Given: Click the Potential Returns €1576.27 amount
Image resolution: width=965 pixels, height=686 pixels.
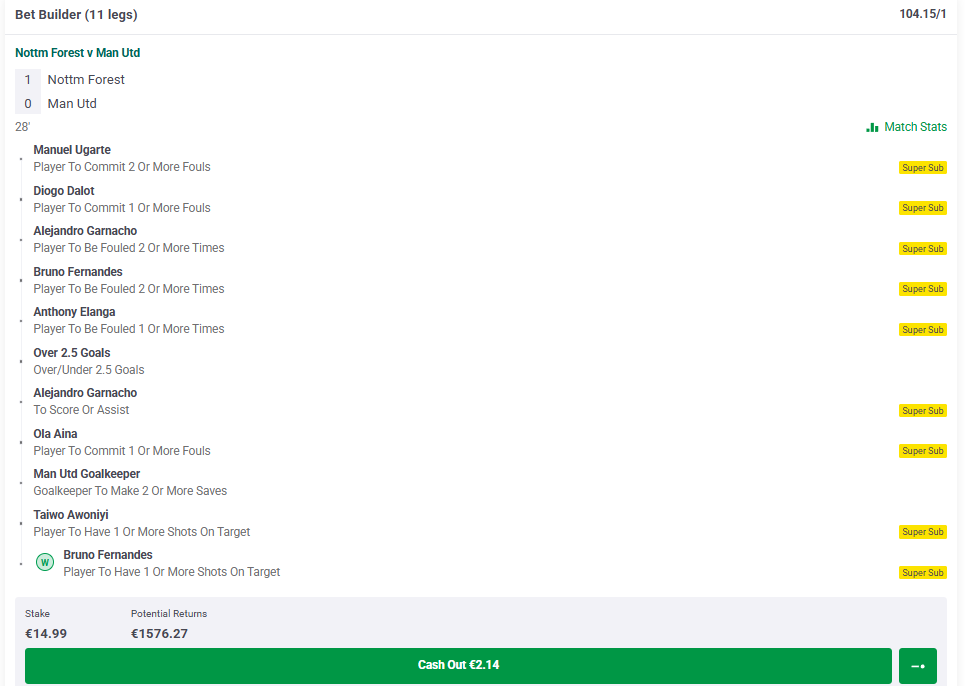Looking at the screenshot, I should coord(159,633).
